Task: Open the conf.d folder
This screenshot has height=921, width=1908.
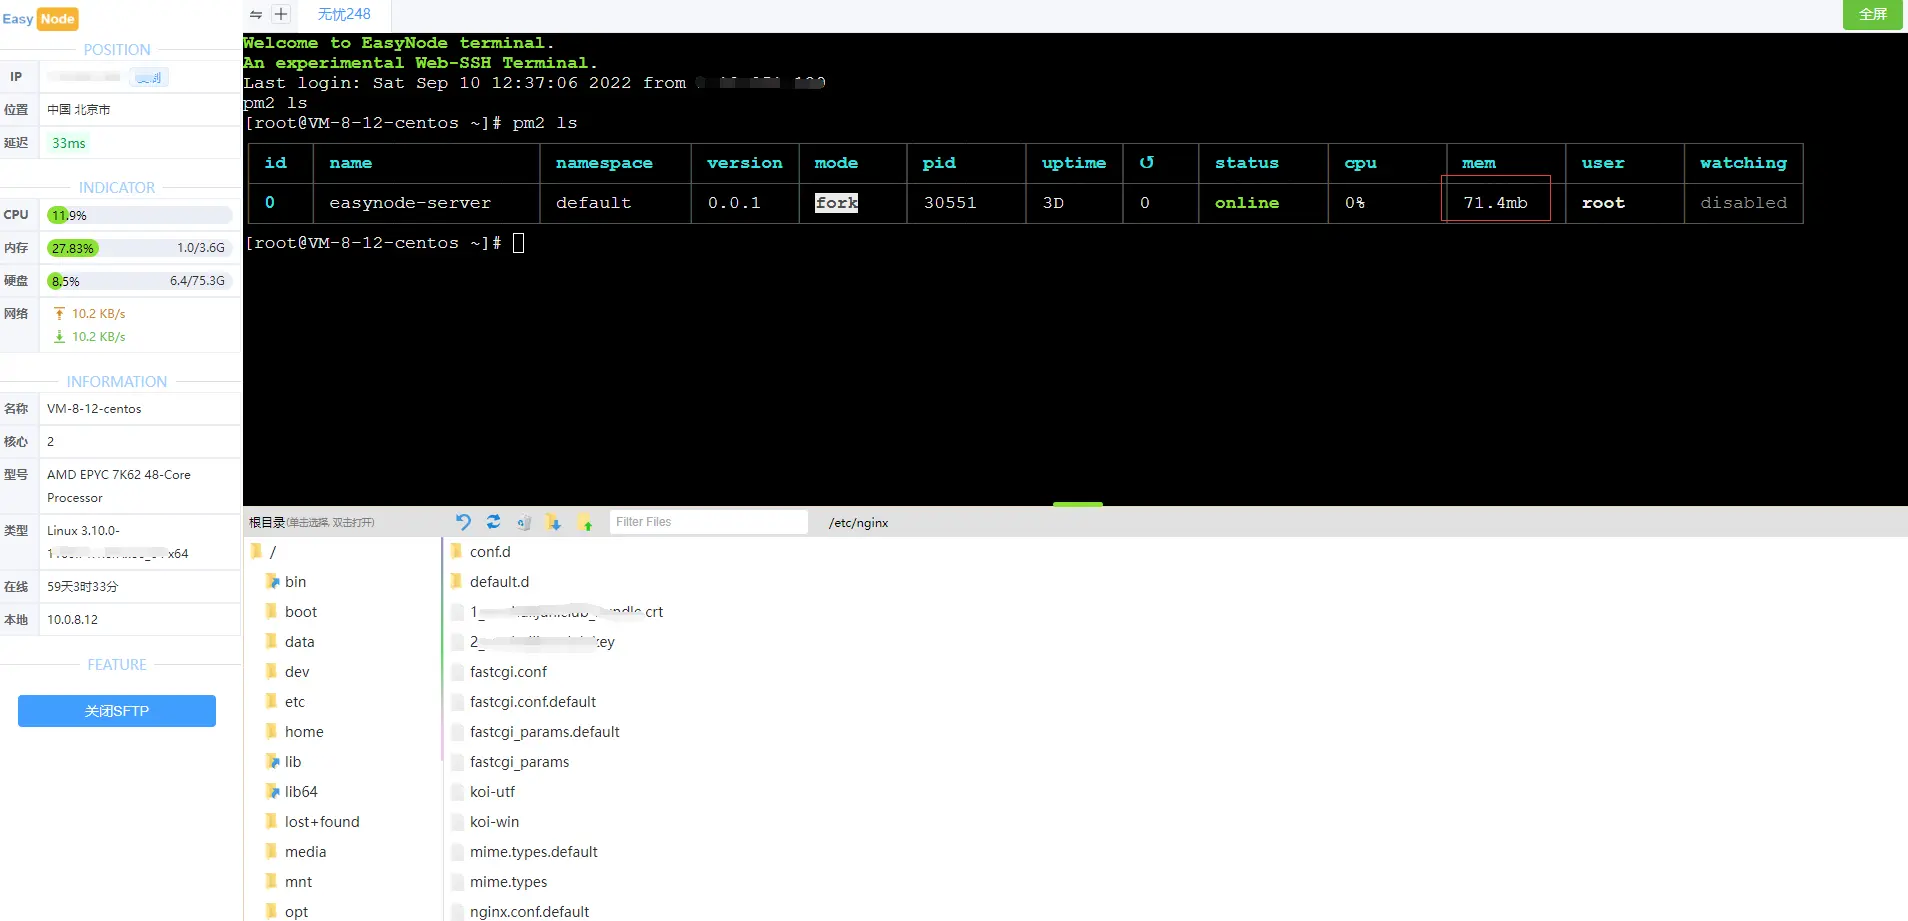Action: (489, 552)
